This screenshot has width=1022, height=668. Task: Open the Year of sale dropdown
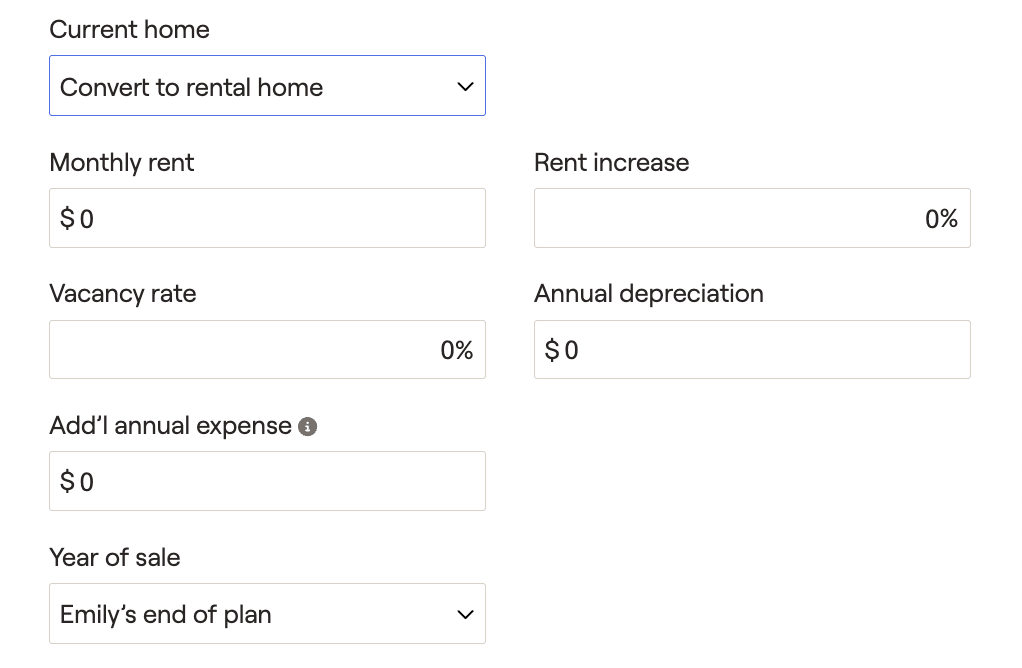[266, 614]
